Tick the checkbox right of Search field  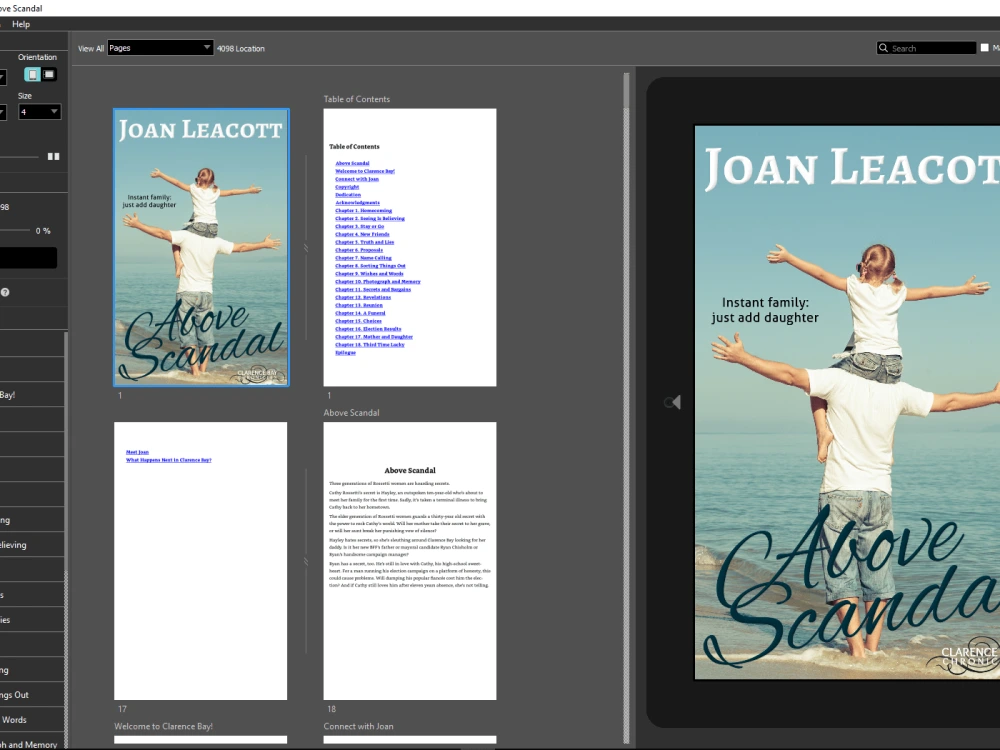tap(985, 47)
